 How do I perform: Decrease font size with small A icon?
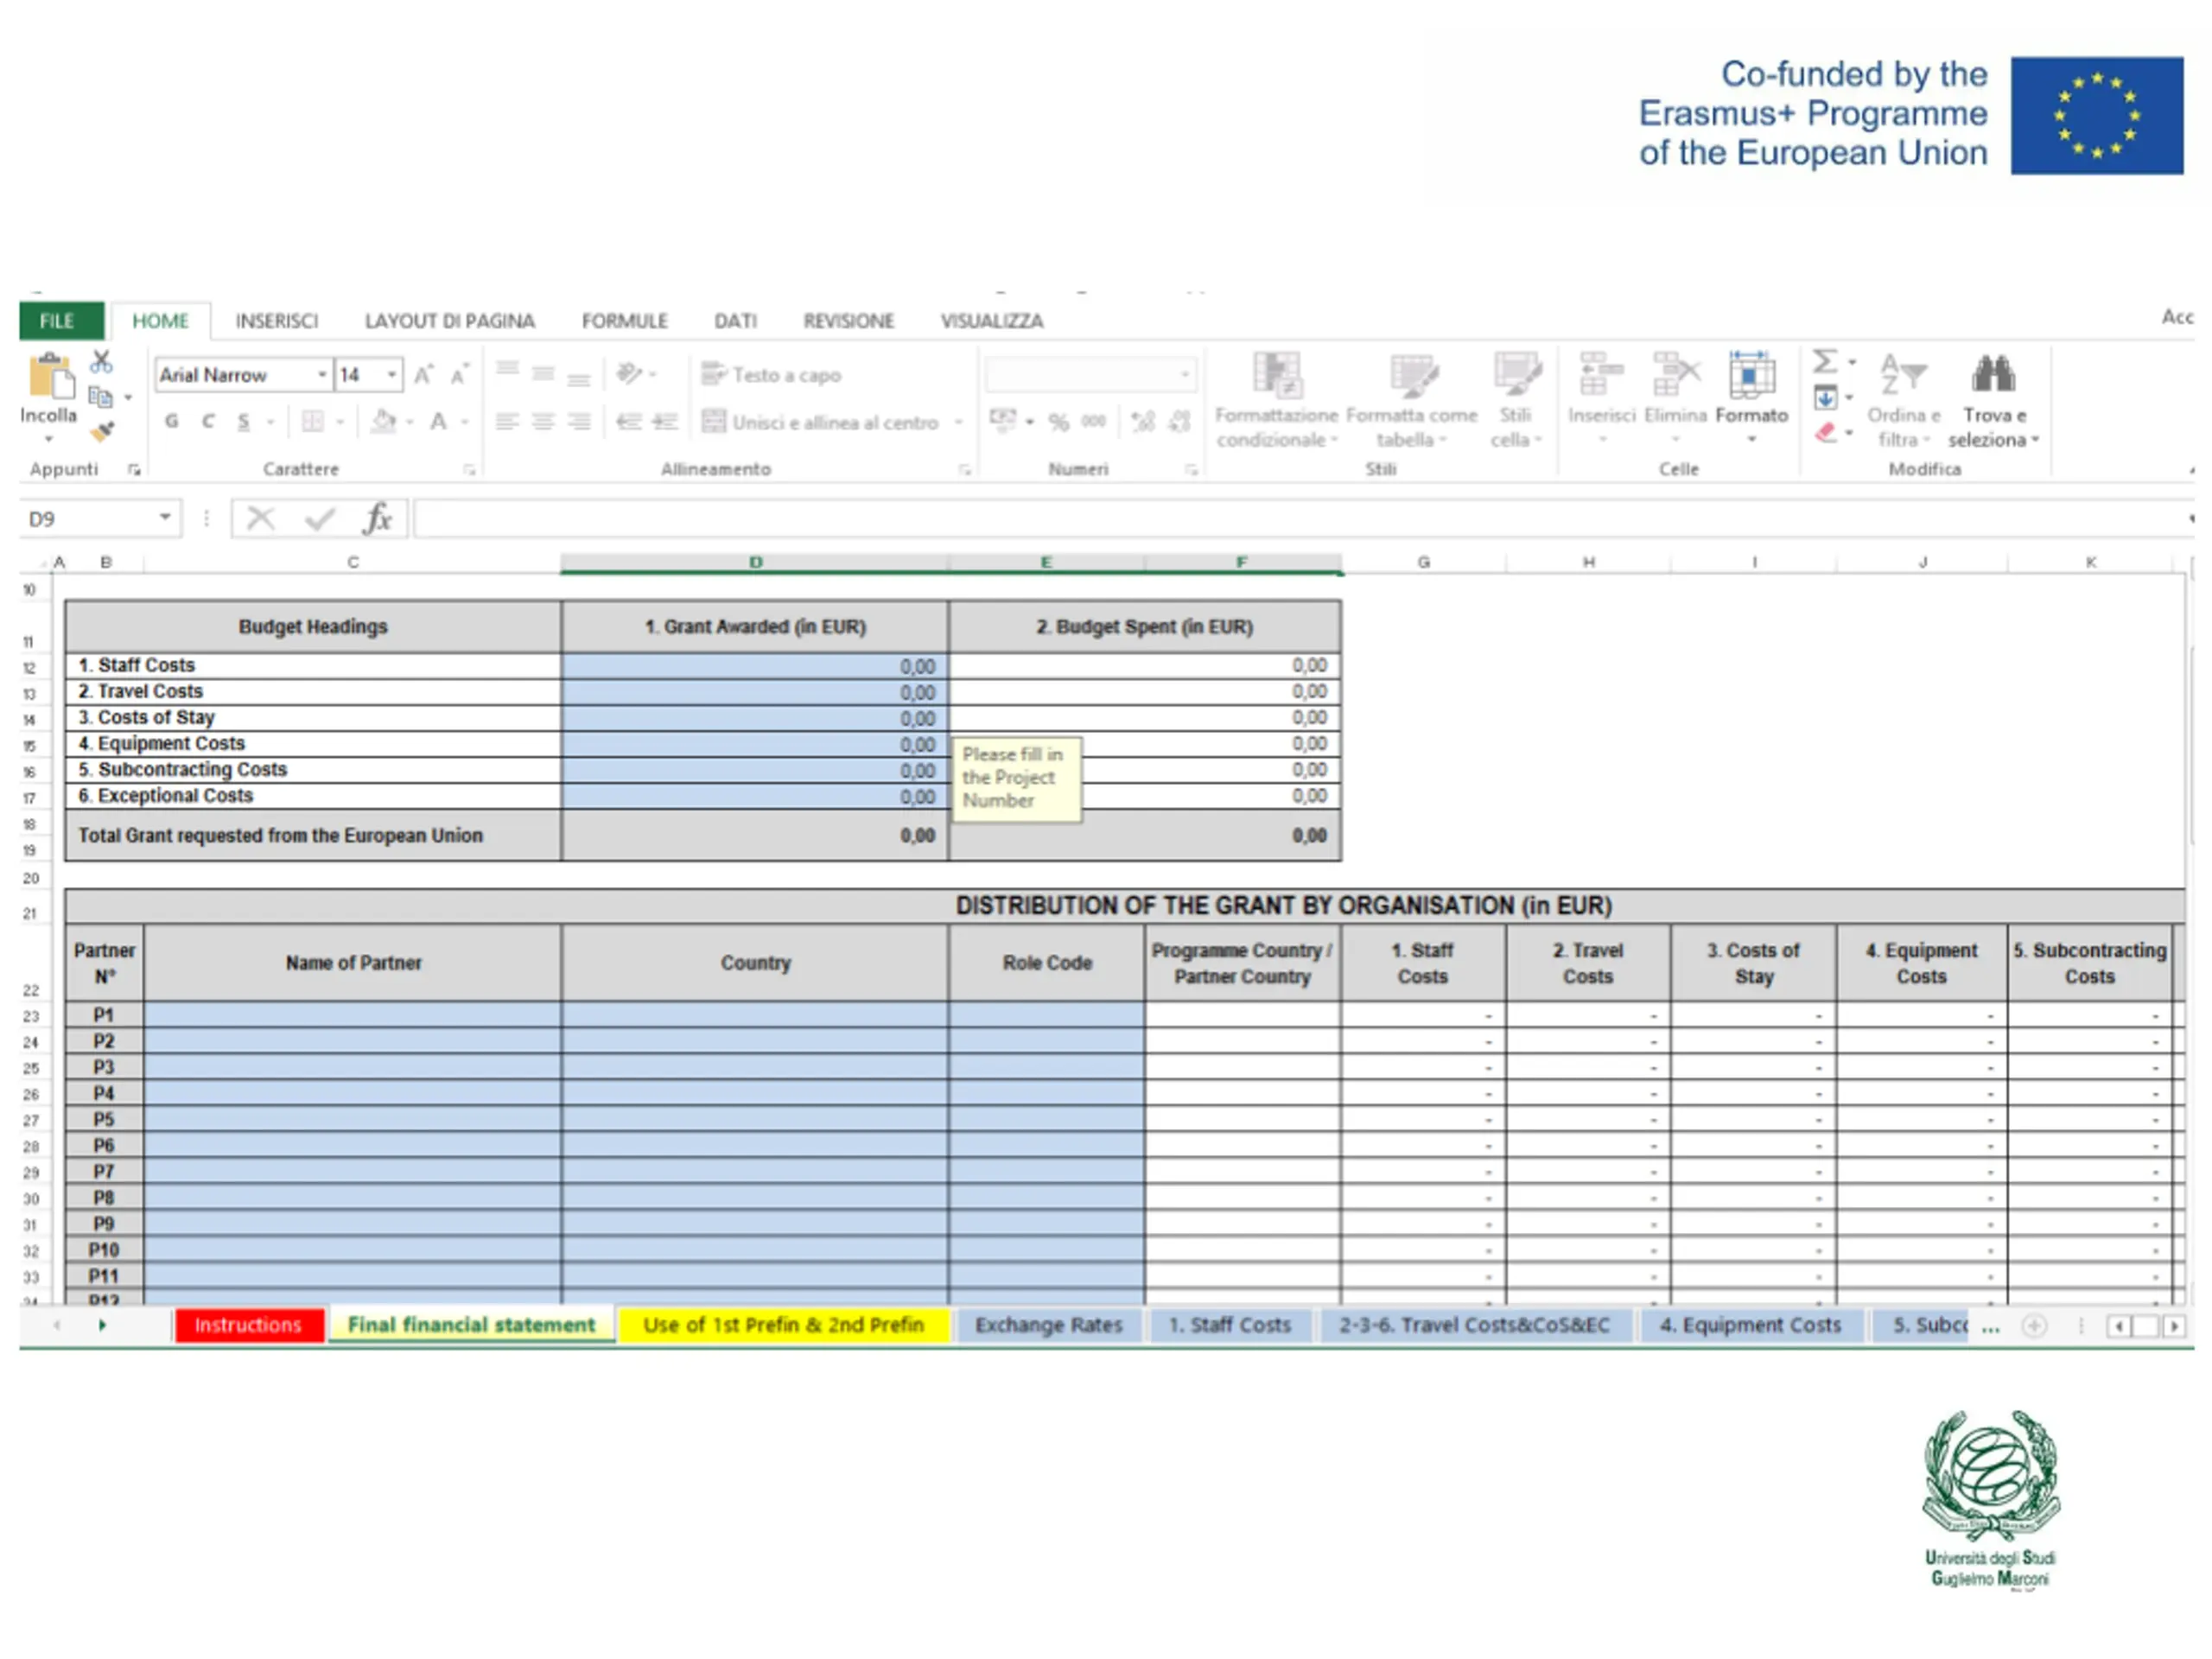click(x=459, y=375)
